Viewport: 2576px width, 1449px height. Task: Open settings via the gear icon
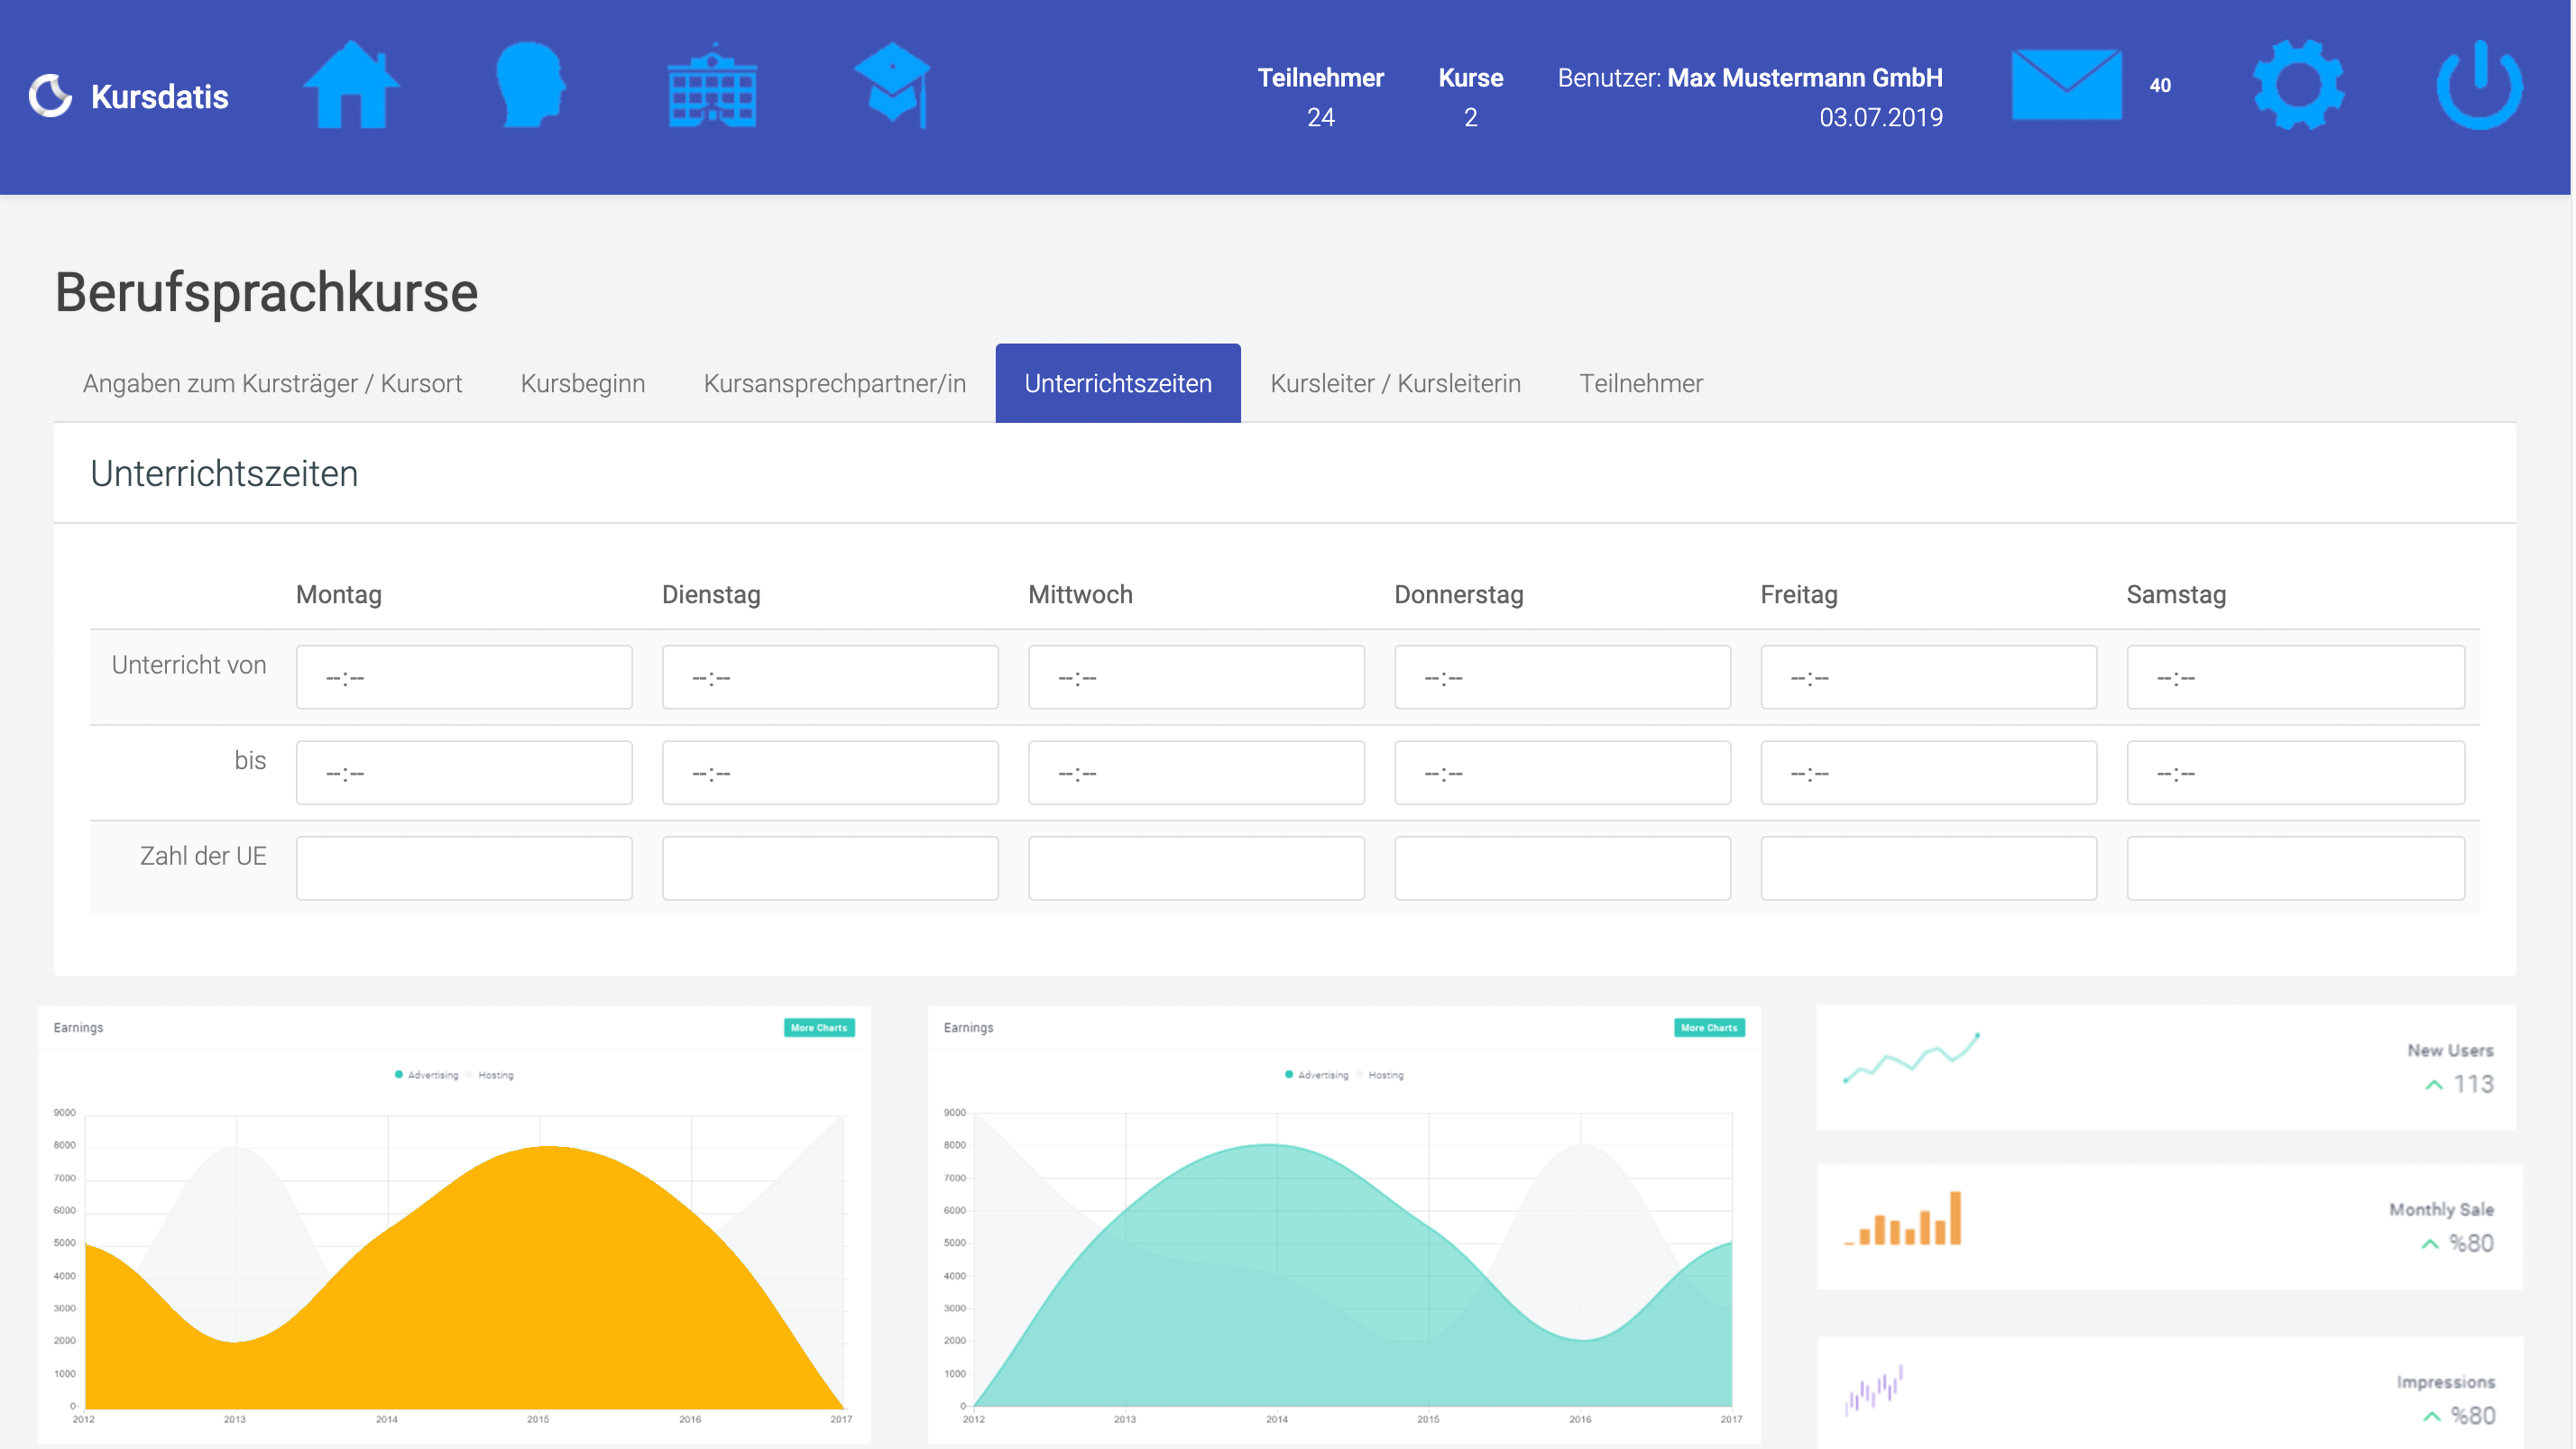coord(2299,85)
